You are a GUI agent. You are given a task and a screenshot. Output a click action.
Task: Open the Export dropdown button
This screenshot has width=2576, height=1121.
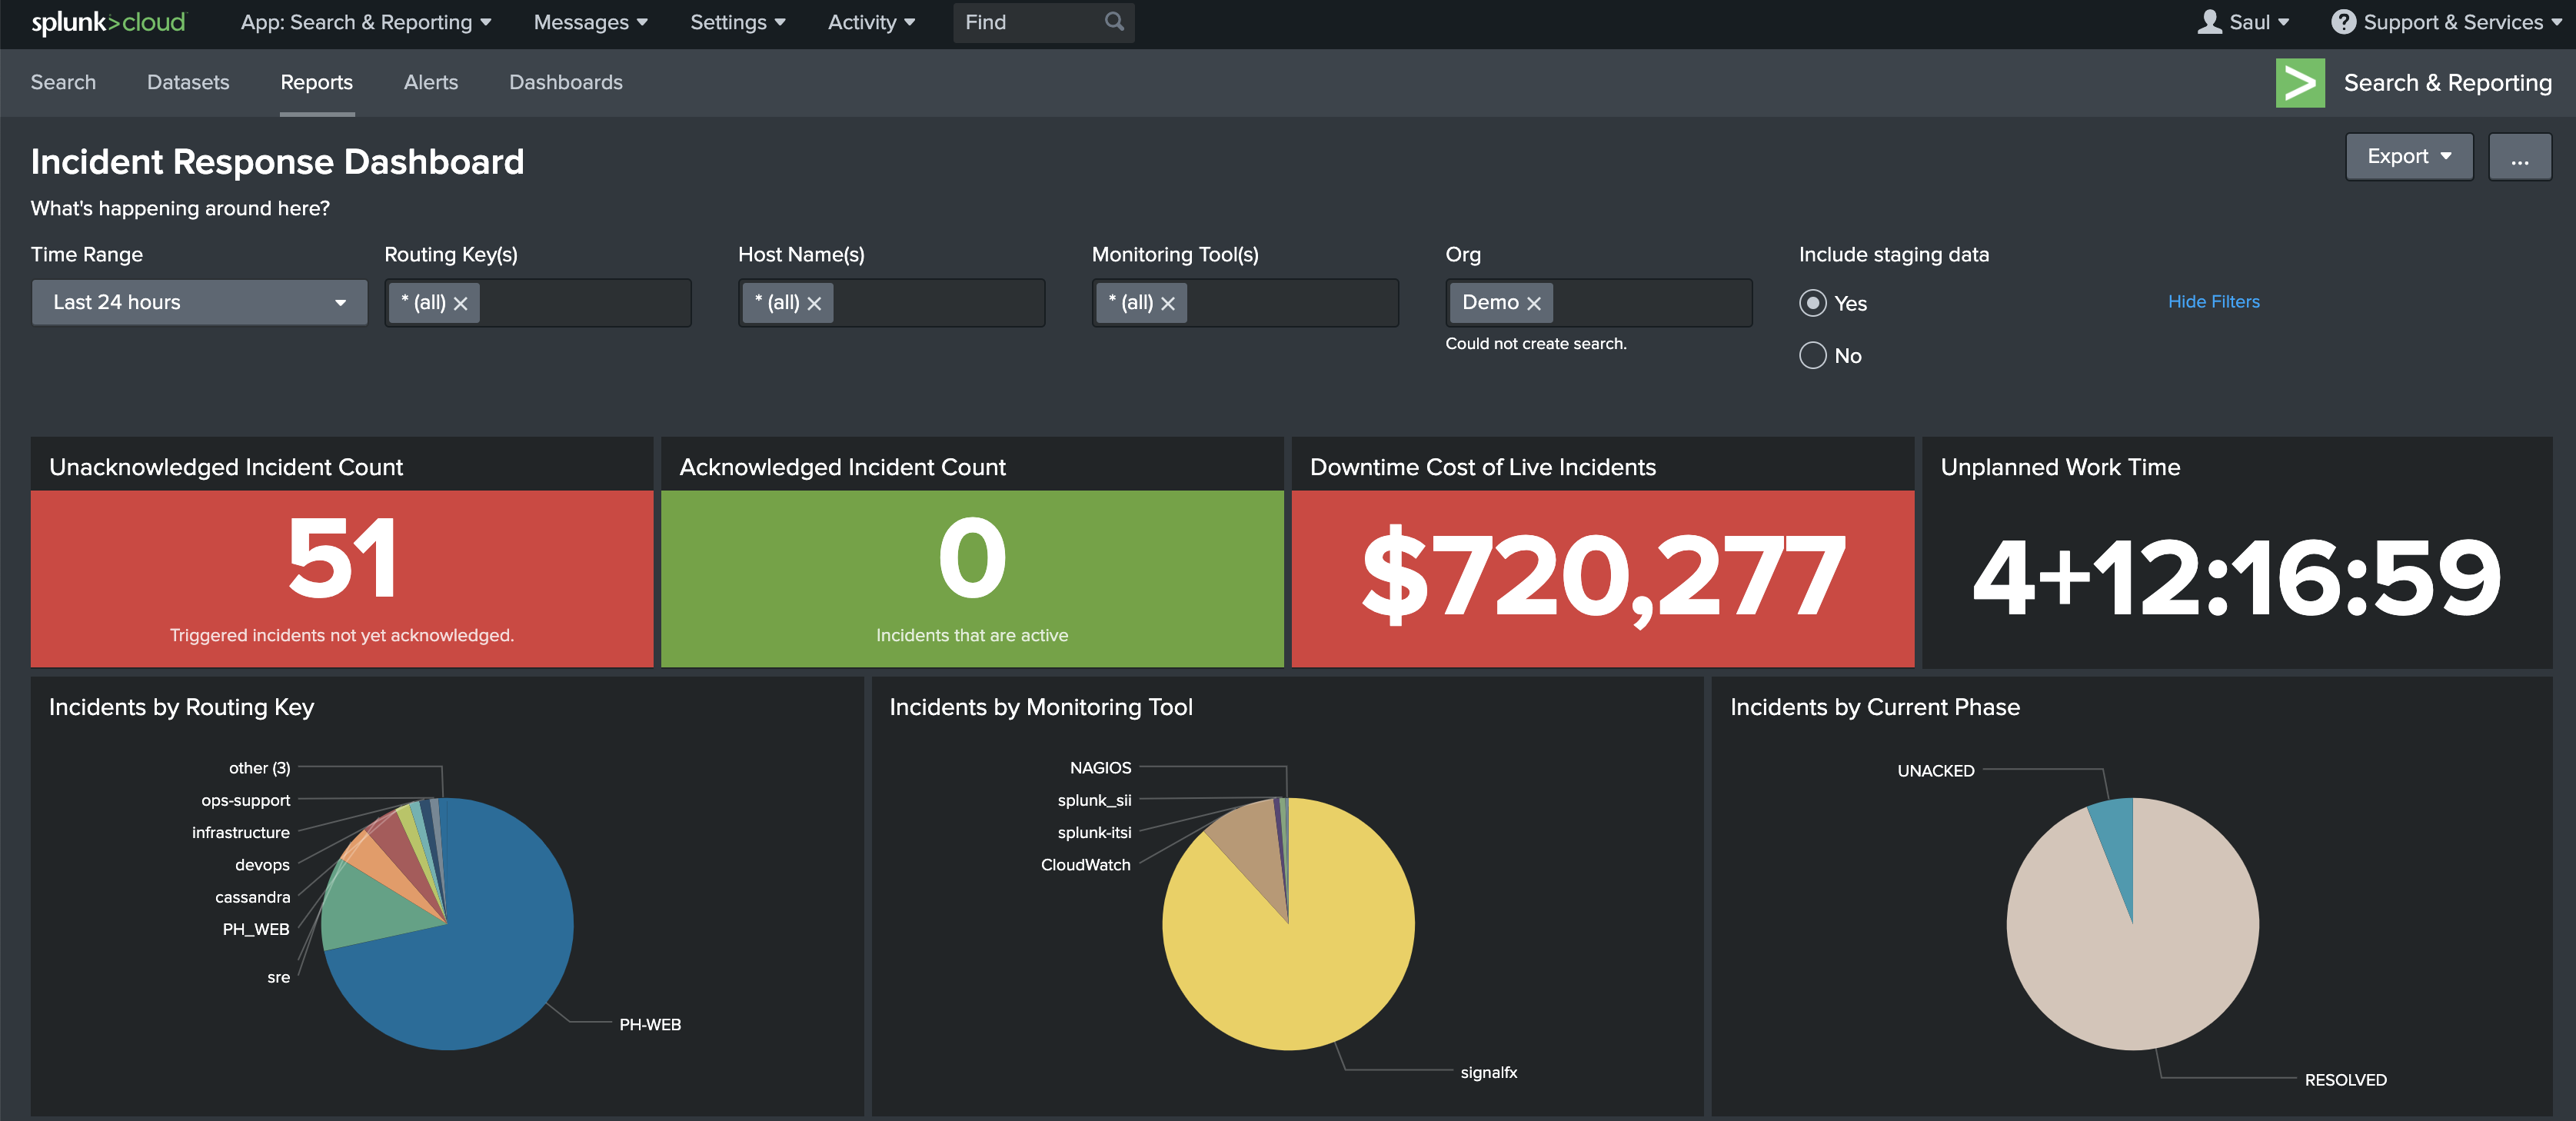2408,157
